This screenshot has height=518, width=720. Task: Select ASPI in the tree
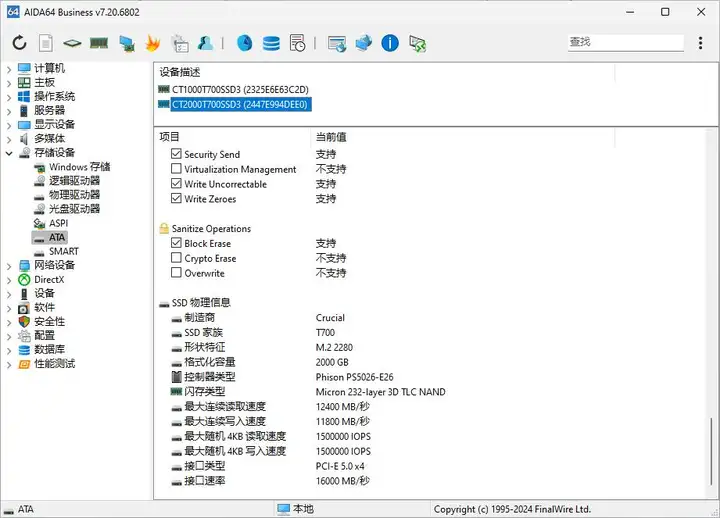point(58,223)
